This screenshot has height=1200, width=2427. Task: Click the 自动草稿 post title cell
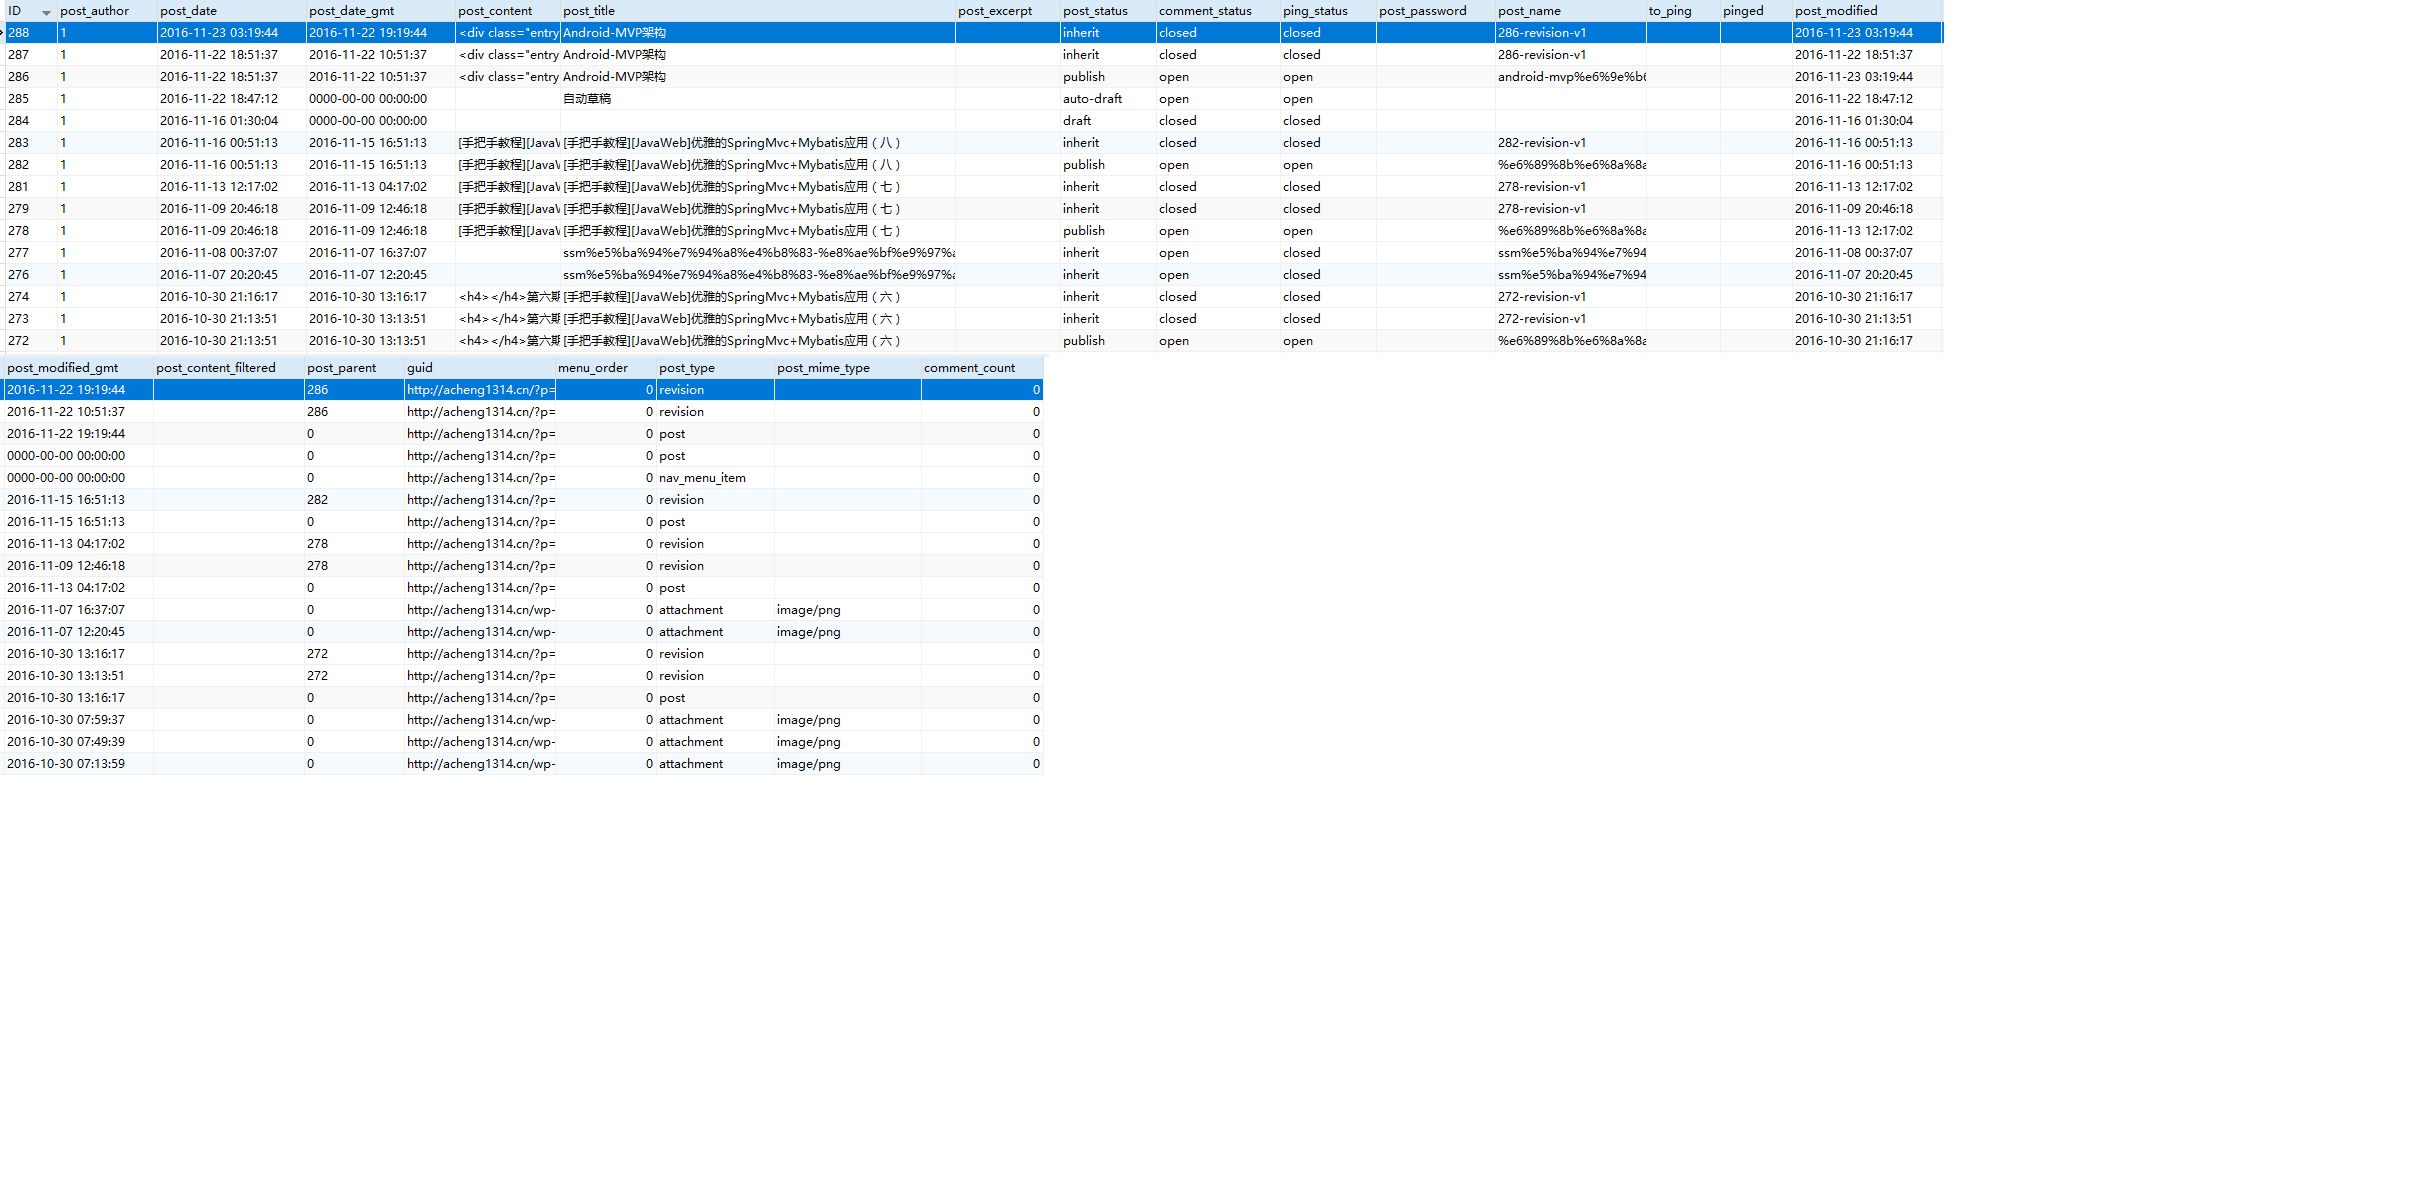[x=587, y=99]
